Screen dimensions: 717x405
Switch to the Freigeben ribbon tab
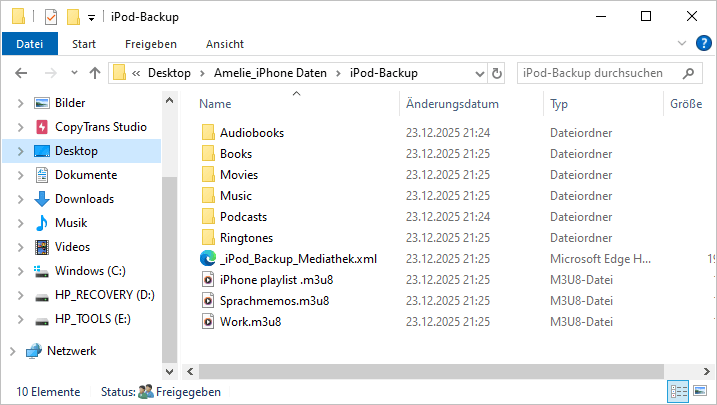[151, 44]
